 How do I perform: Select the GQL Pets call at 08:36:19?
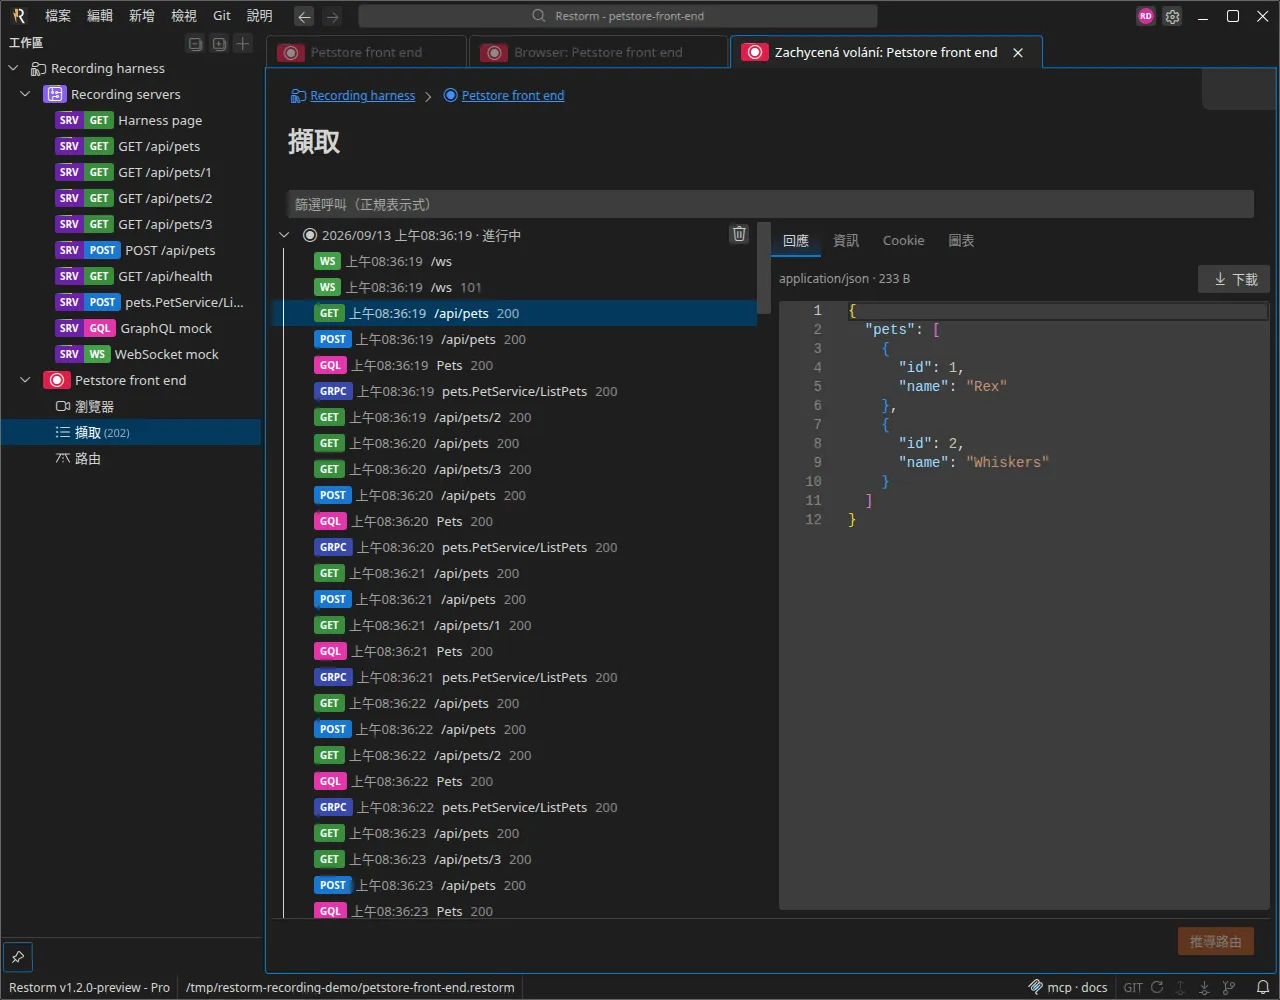click(x=515, y=366)
